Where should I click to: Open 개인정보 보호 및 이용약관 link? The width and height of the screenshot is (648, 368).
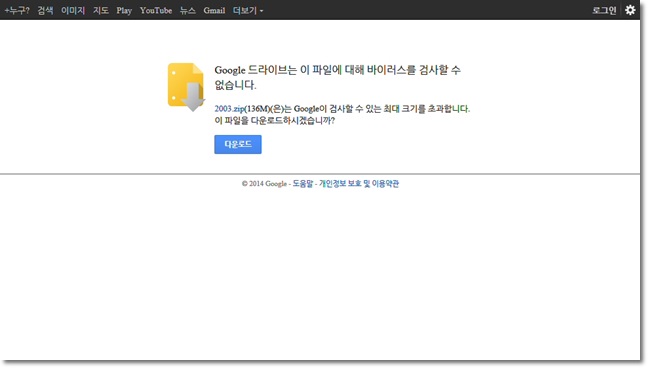[359, 184]
